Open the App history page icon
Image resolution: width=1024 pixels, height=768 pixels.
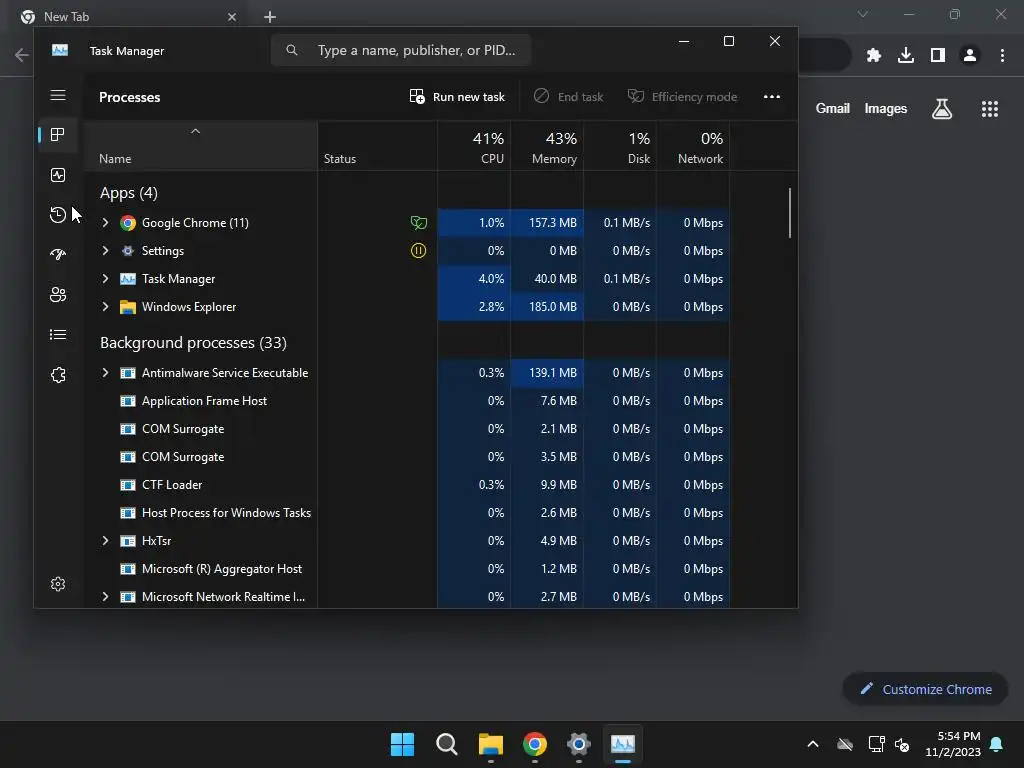[57, 215]
